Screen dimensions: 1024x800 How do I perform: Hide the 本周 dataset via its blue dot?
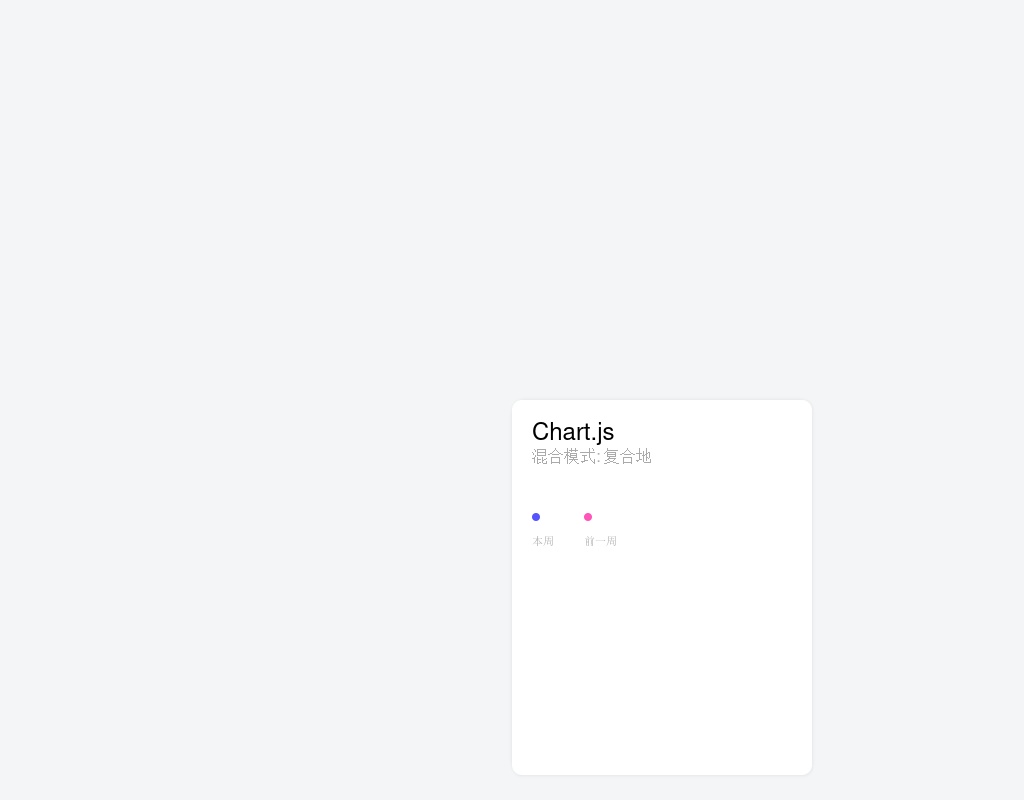536,517
